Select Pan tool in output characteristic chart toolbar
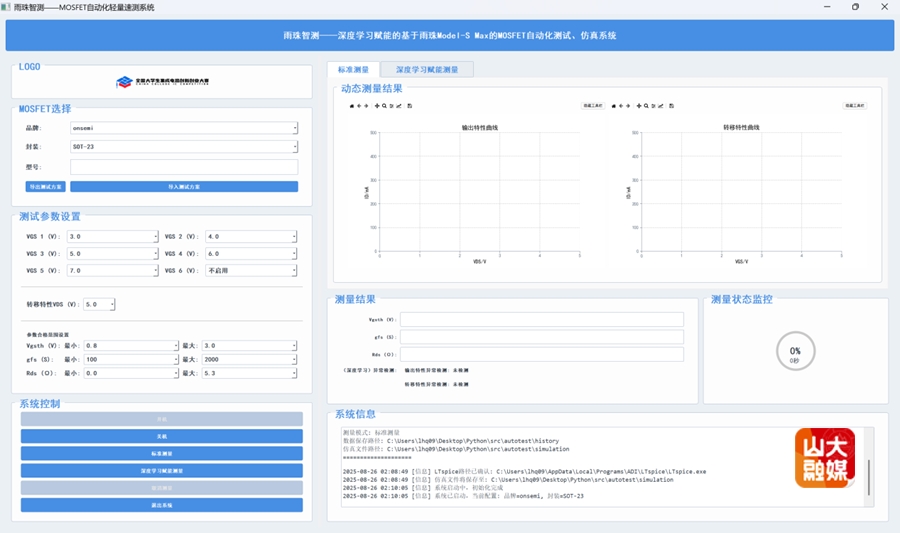 (x=377, y=106)
